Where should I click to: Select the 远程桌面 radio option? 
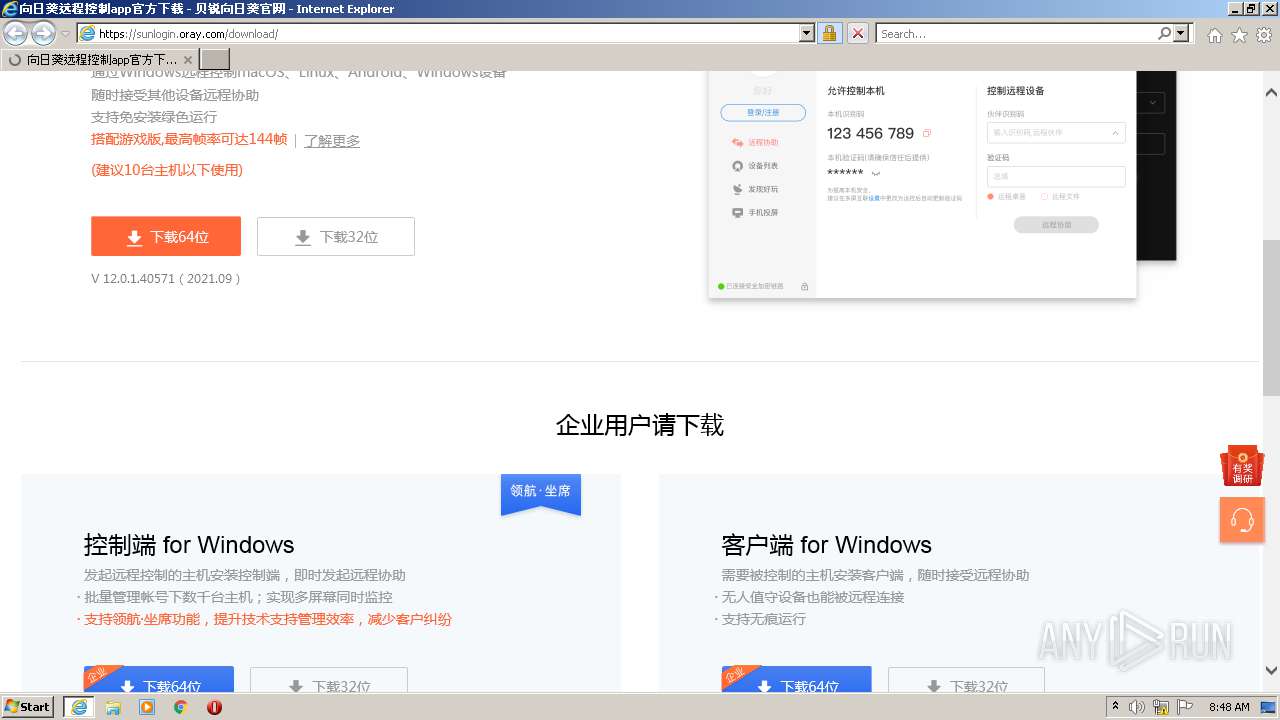click(x=1007, y=196)
